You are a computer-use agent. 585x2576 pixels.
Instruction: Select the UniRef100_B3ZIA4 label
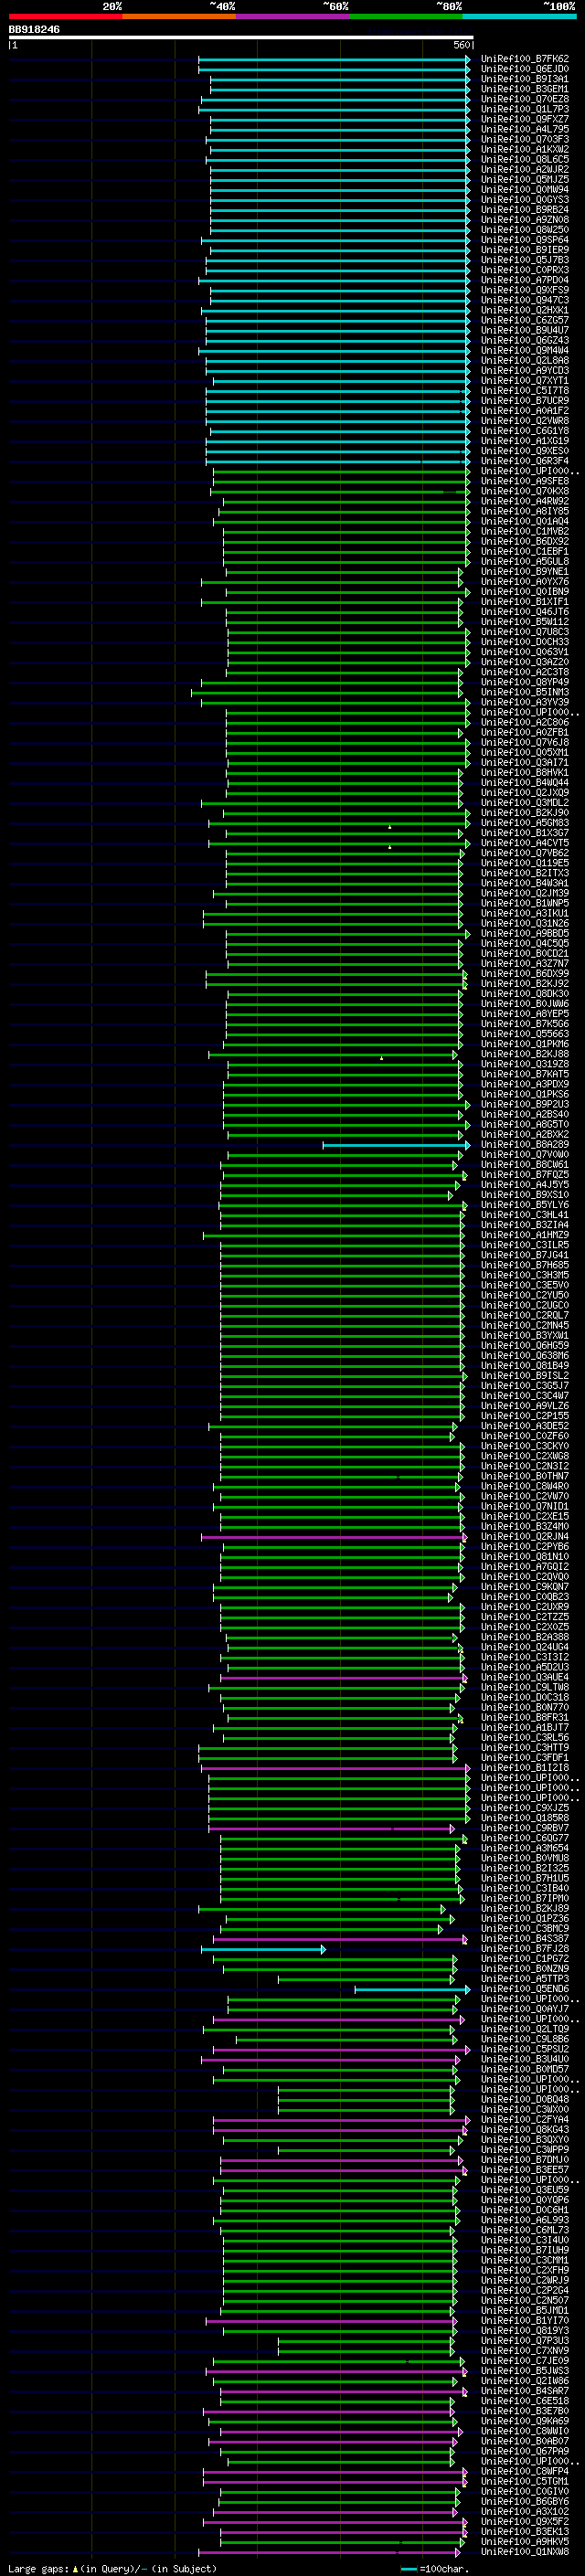pos(525,1225)
